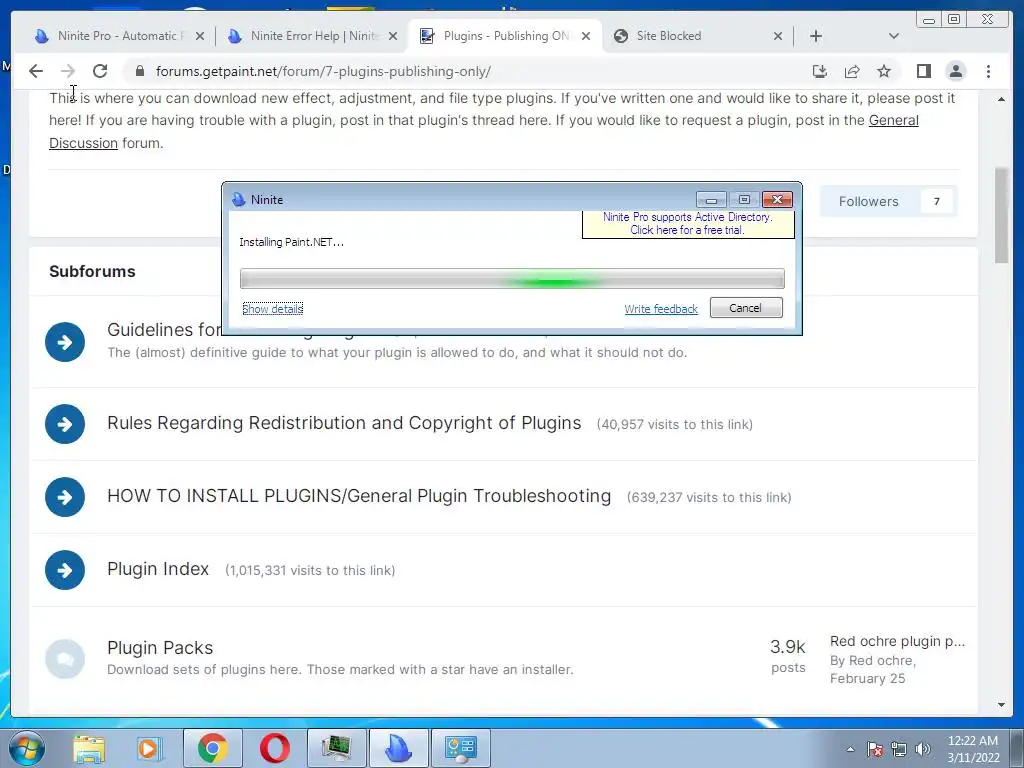Open Rules Regarding Redistribution and Copyright link
Image resolution: width=1024 pixels, height=768 pixels.
[344, 423]
